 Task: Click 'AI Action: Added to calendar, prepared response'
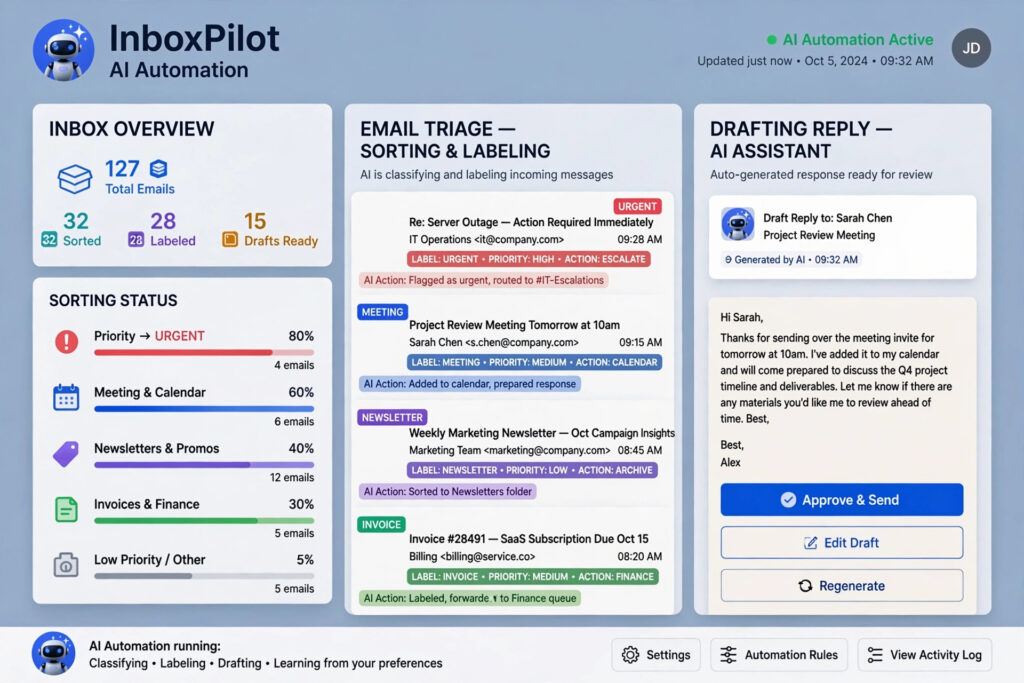[x=470, y=384]
